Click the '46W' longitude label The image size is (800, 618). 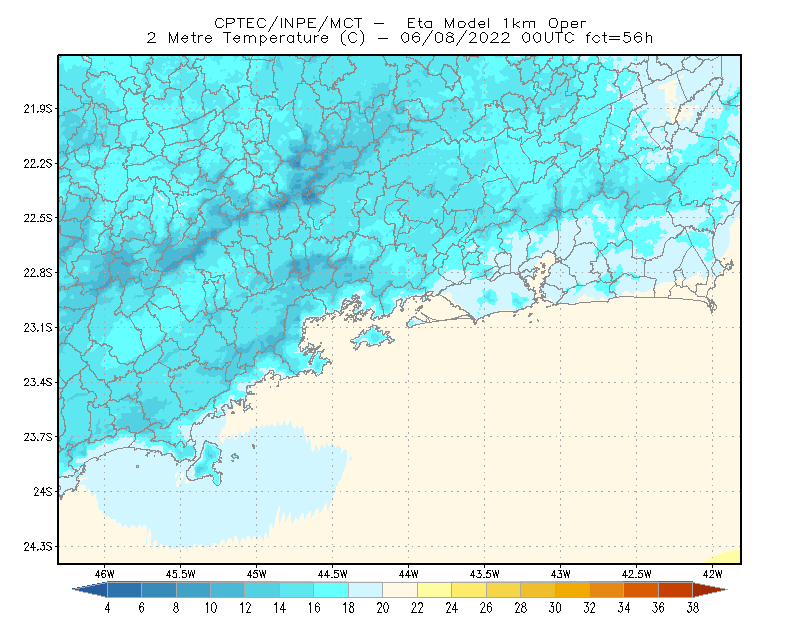tap(105, 574)
